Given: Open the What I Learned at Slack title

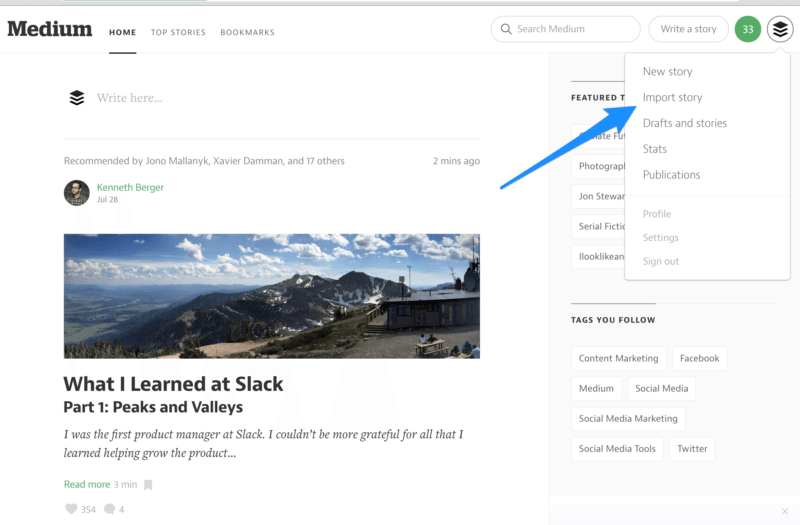Looking at the screenshot, I should pyautogui.click(x=173, y=384).
